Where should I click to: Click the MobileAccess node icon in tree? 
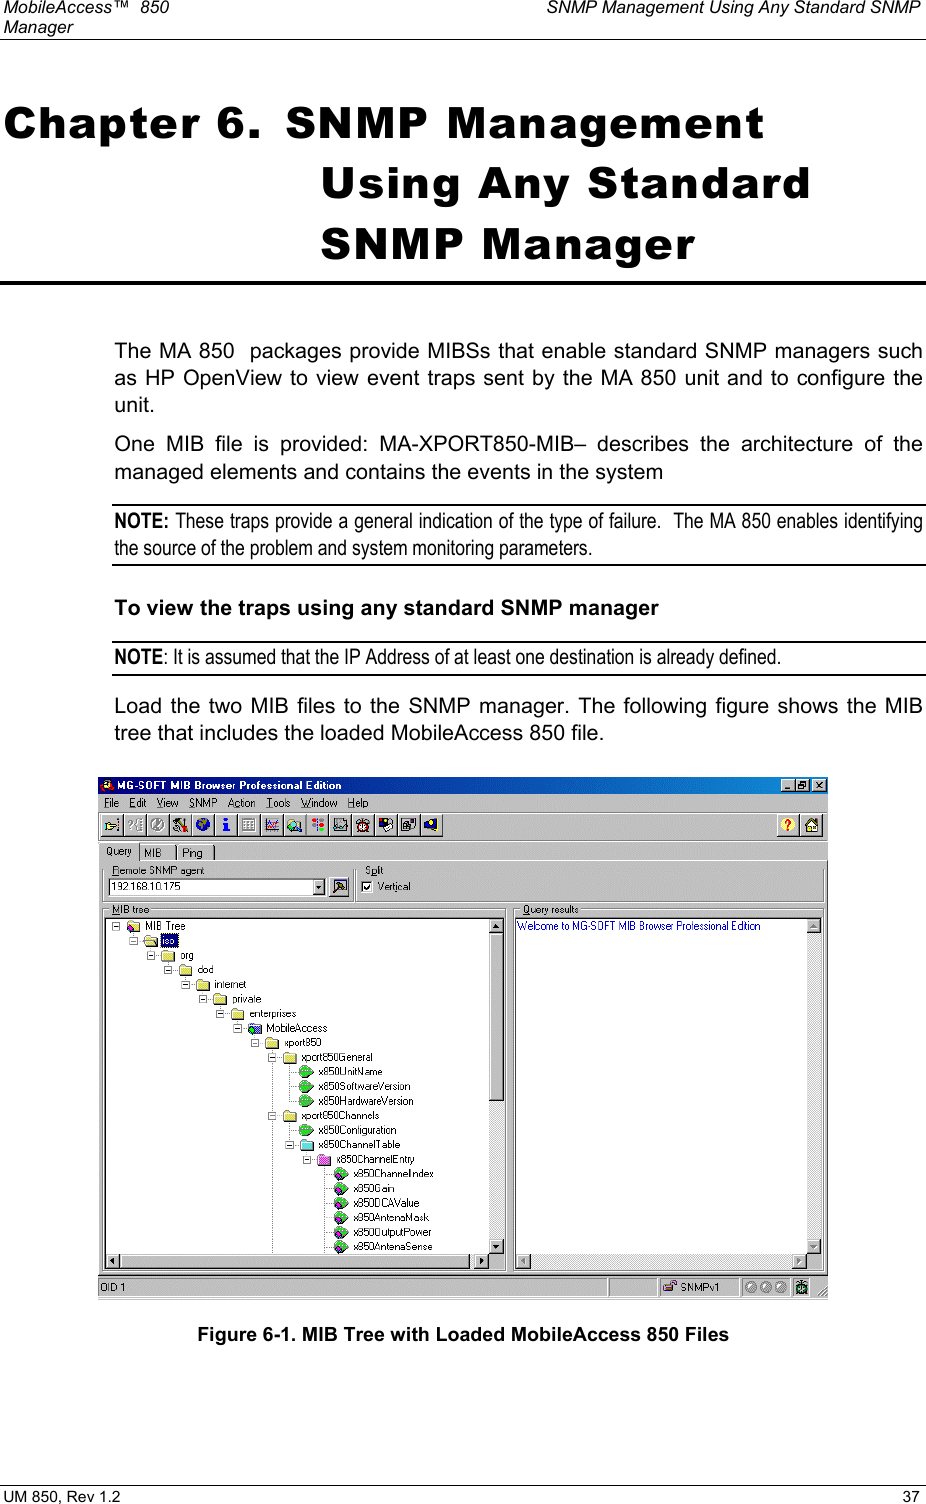(x=255, y=1028)
